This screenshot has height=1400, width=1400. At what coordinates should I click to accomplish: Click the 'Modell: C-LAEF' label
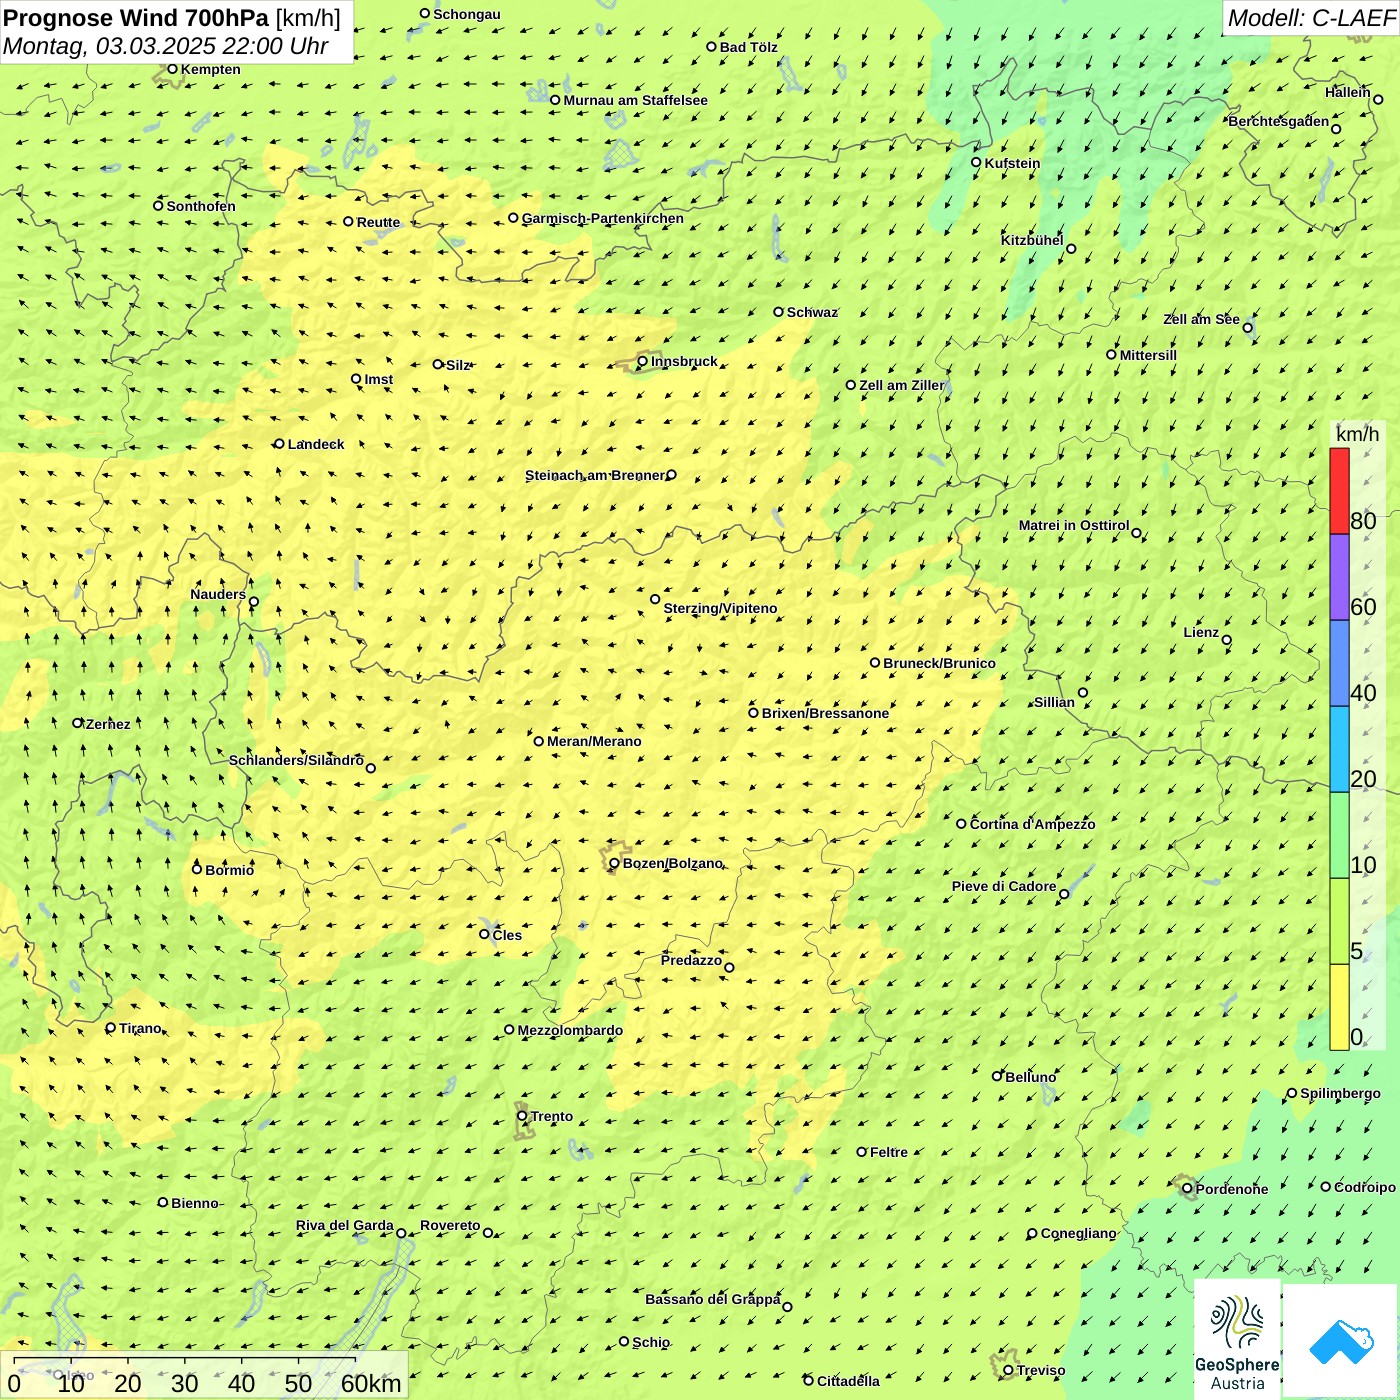click(1311, 18)
